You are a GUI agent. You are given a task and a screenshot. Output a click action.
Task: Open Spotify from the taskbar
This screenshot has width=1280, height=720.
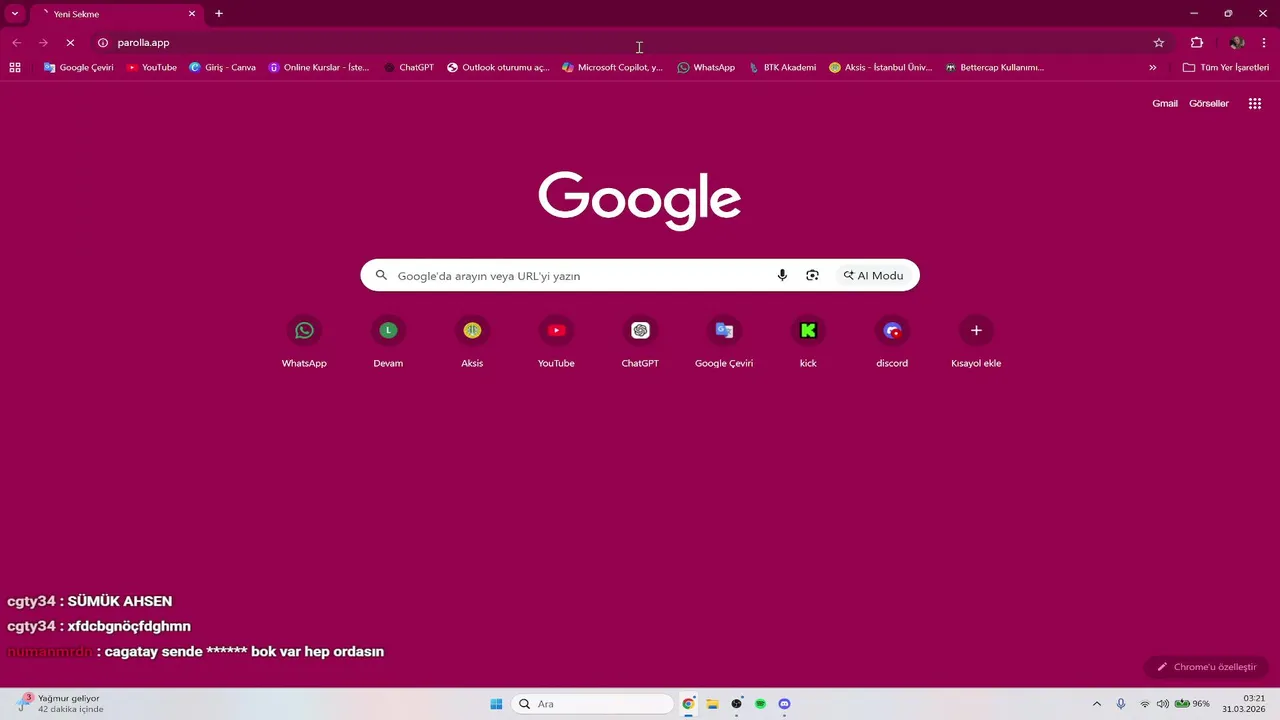760,704
